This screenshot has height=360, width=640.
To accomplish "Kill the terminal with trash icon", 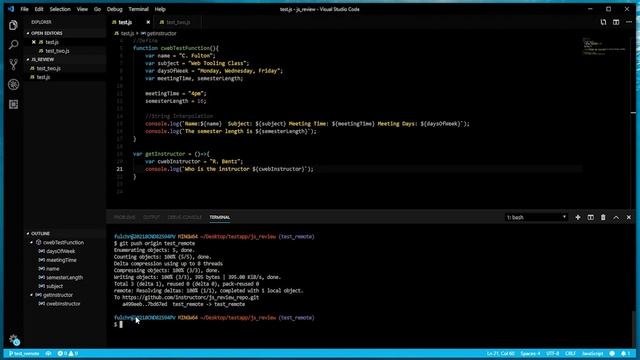I will point(603,218).
